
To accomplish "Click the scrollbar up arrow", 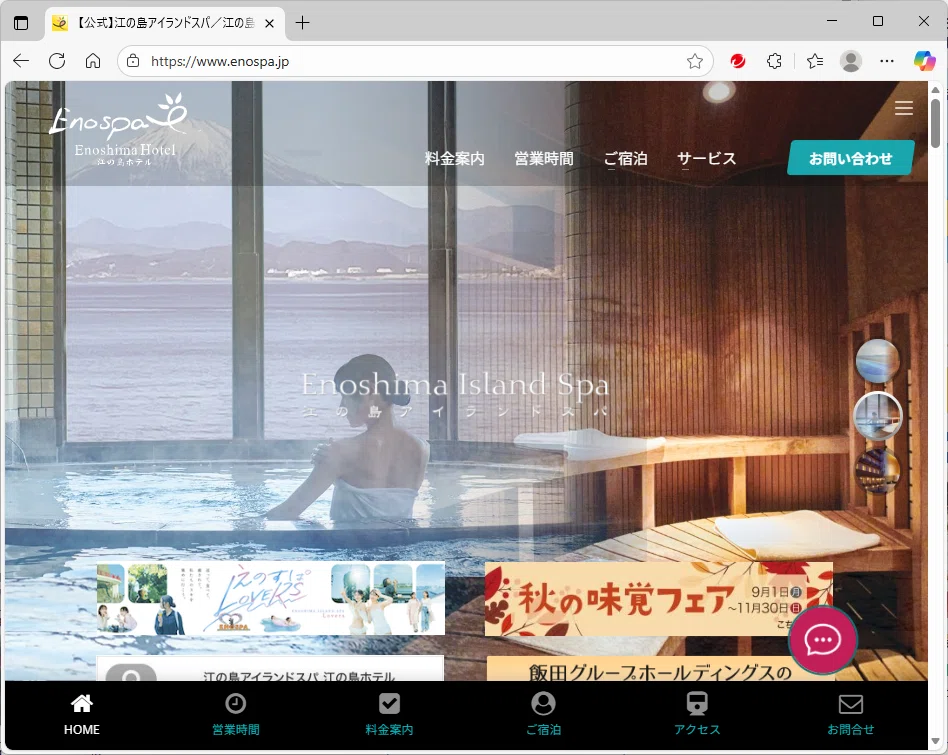I will point(935,90).
